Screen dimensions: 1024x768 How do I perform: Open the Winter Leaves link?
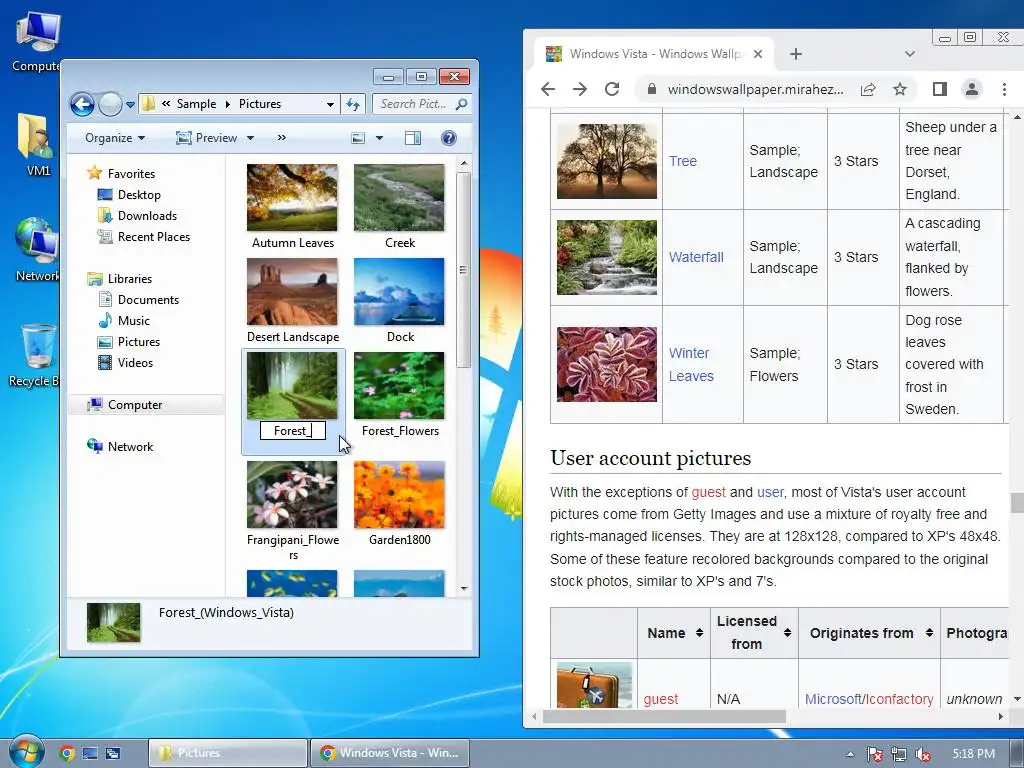point(691,364)
